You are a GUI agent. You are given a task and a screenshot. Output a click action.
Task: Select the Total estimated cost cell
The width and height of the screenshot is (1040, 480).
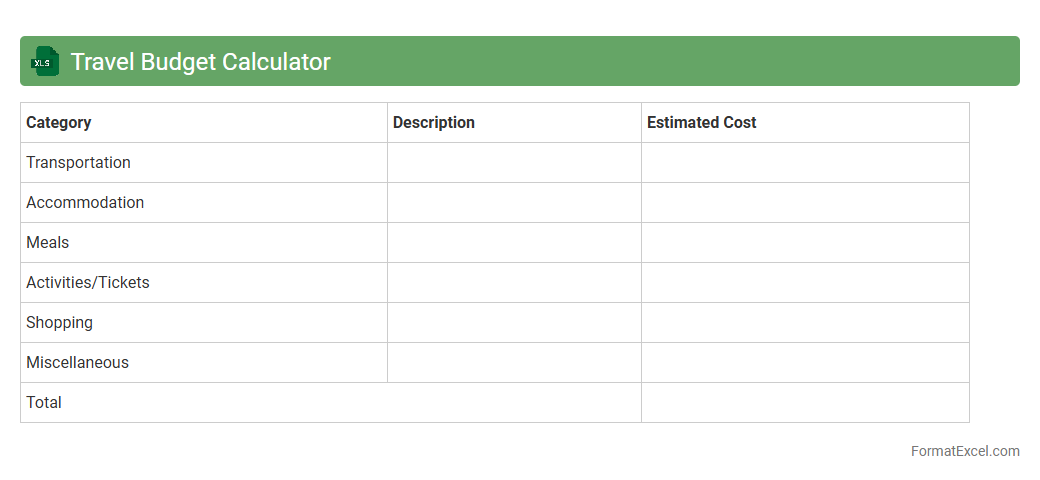(805, 402)
